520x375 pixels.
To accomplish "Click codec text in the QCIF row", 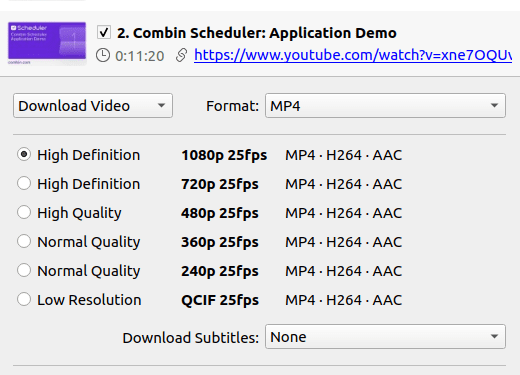I will [x=344, y=300].
